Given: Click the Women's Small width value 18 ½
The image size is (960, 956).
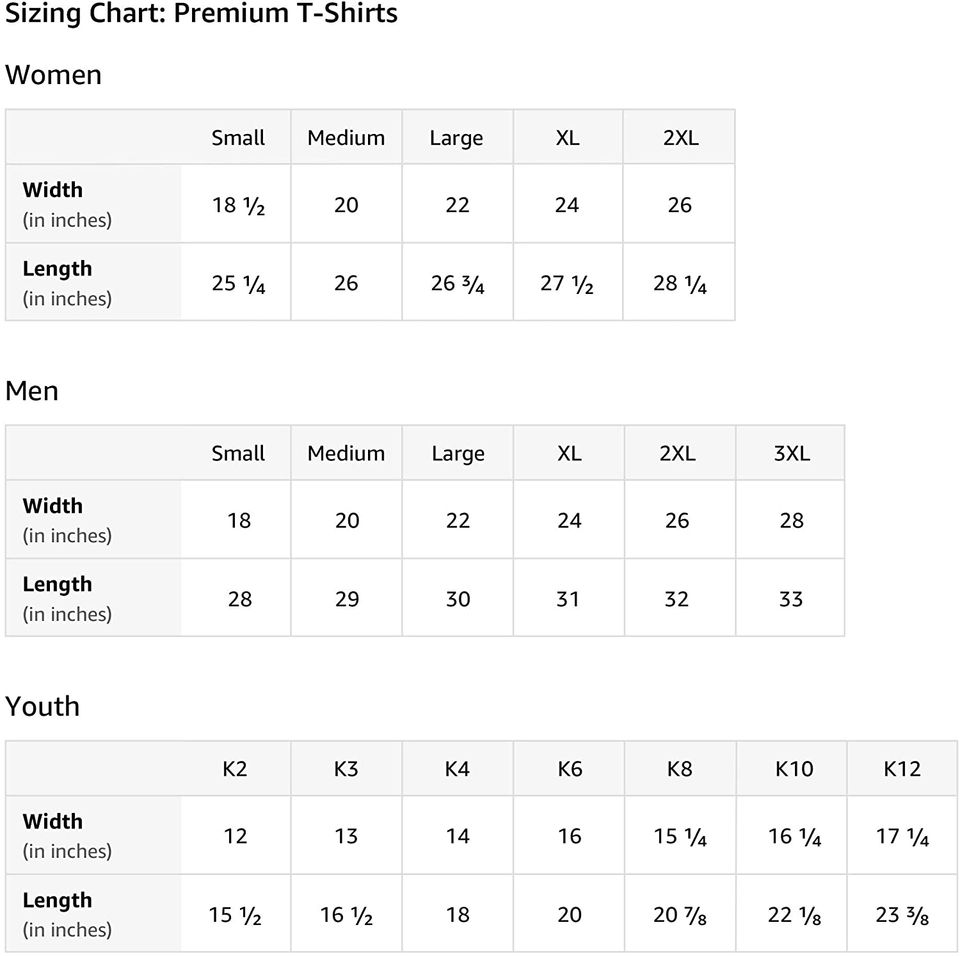Looking at the screenshot, I should coord(238,205).
